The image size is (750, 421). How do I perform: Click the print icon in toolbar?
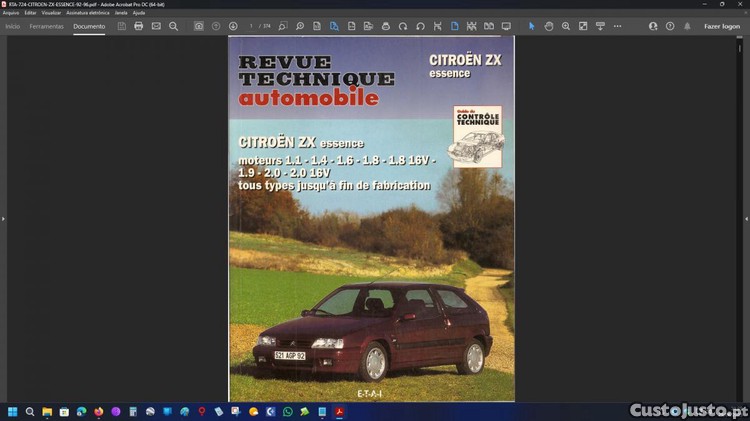pyautogui.click(x=139, y=26)
